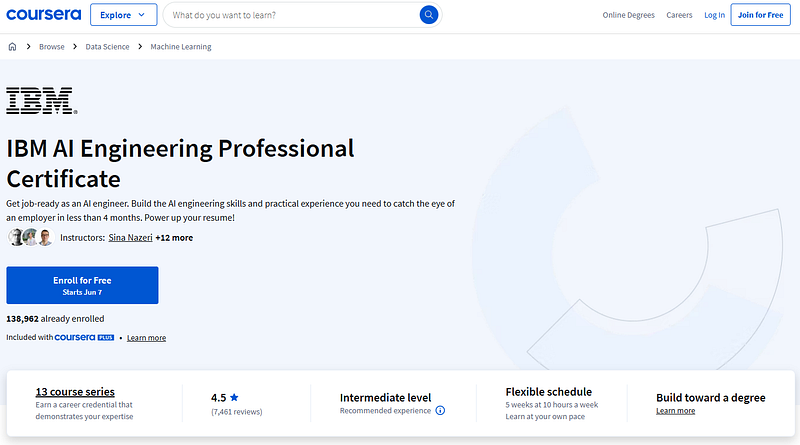Open the Browse breadcrumb
800x445 pixels.
click(x=52, y=46)
